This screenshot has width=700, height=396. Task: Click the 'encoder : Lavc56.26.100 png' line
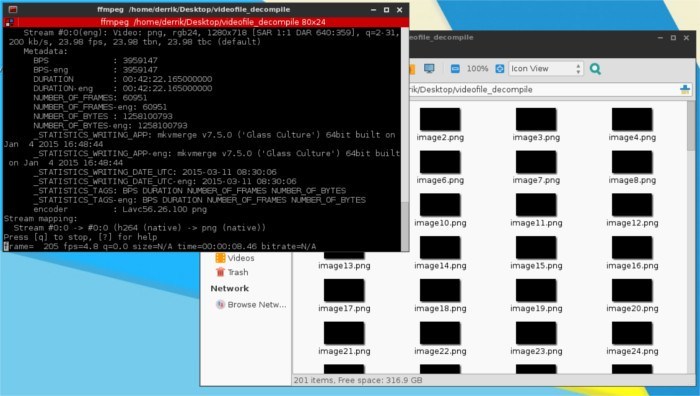pos(120,209)
